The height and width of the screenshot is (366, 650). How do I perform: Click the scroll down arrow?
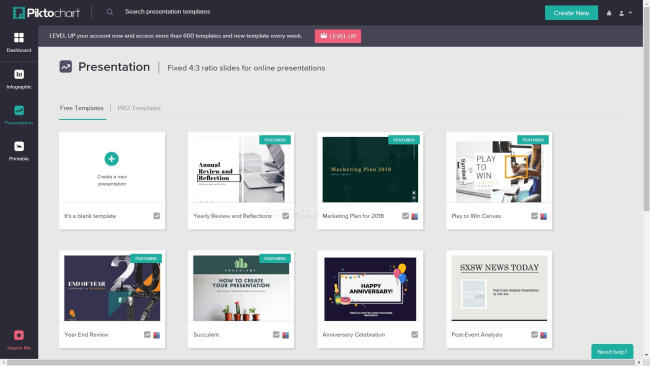point(646,355)
